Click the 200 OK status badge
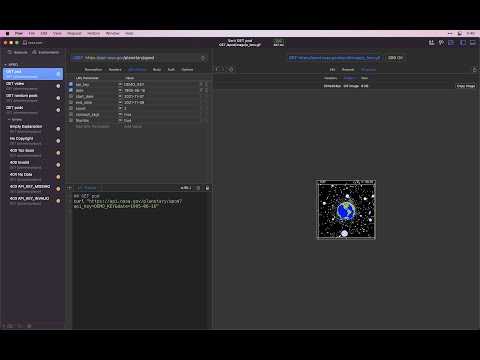The width and height of the screenshot is (480, 360). 396,58
